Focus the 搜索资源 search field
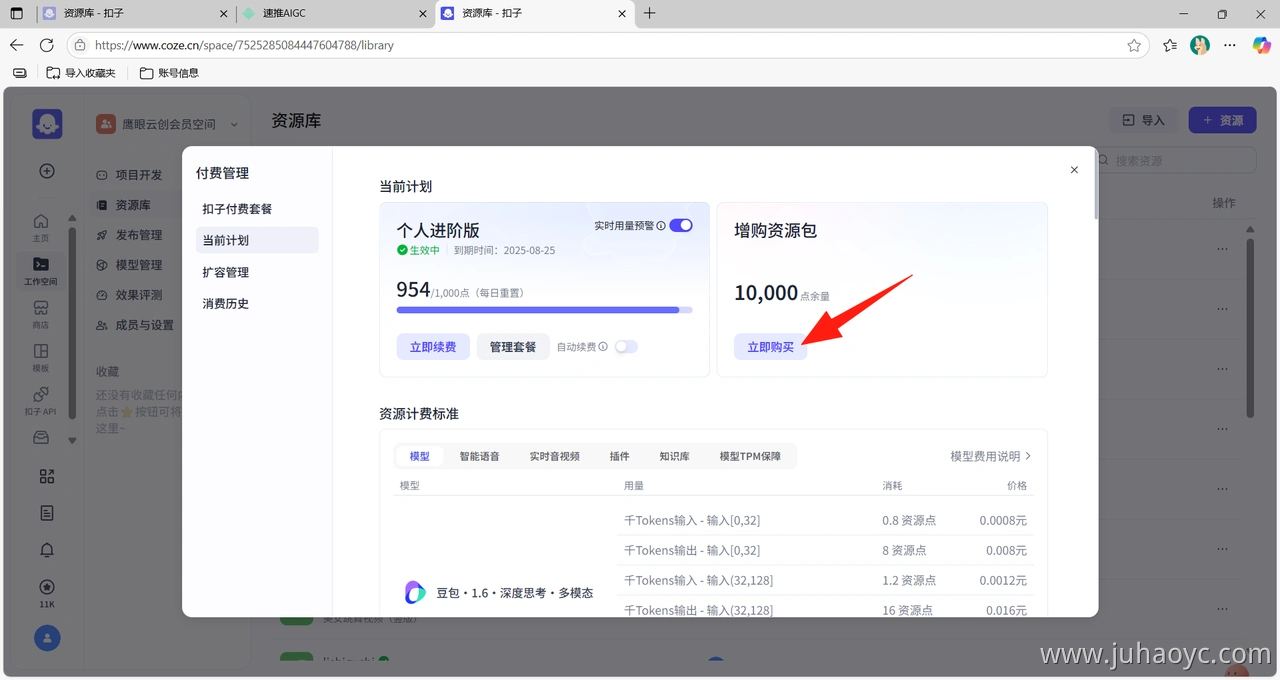This screenshot has height=680, width=1280. pos(1177,160)
